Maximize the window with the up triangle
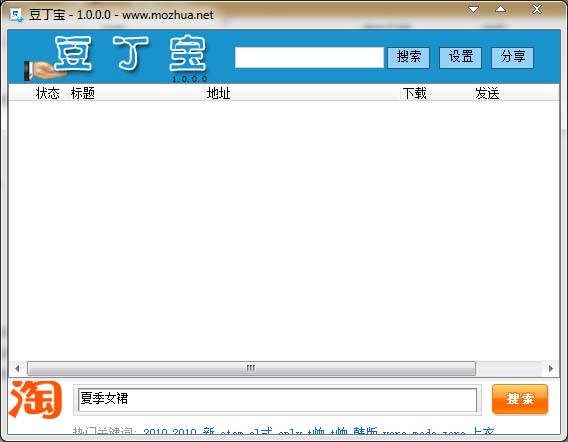The height and width of the screenshot is (442, 568). click(x=500, y=9)
